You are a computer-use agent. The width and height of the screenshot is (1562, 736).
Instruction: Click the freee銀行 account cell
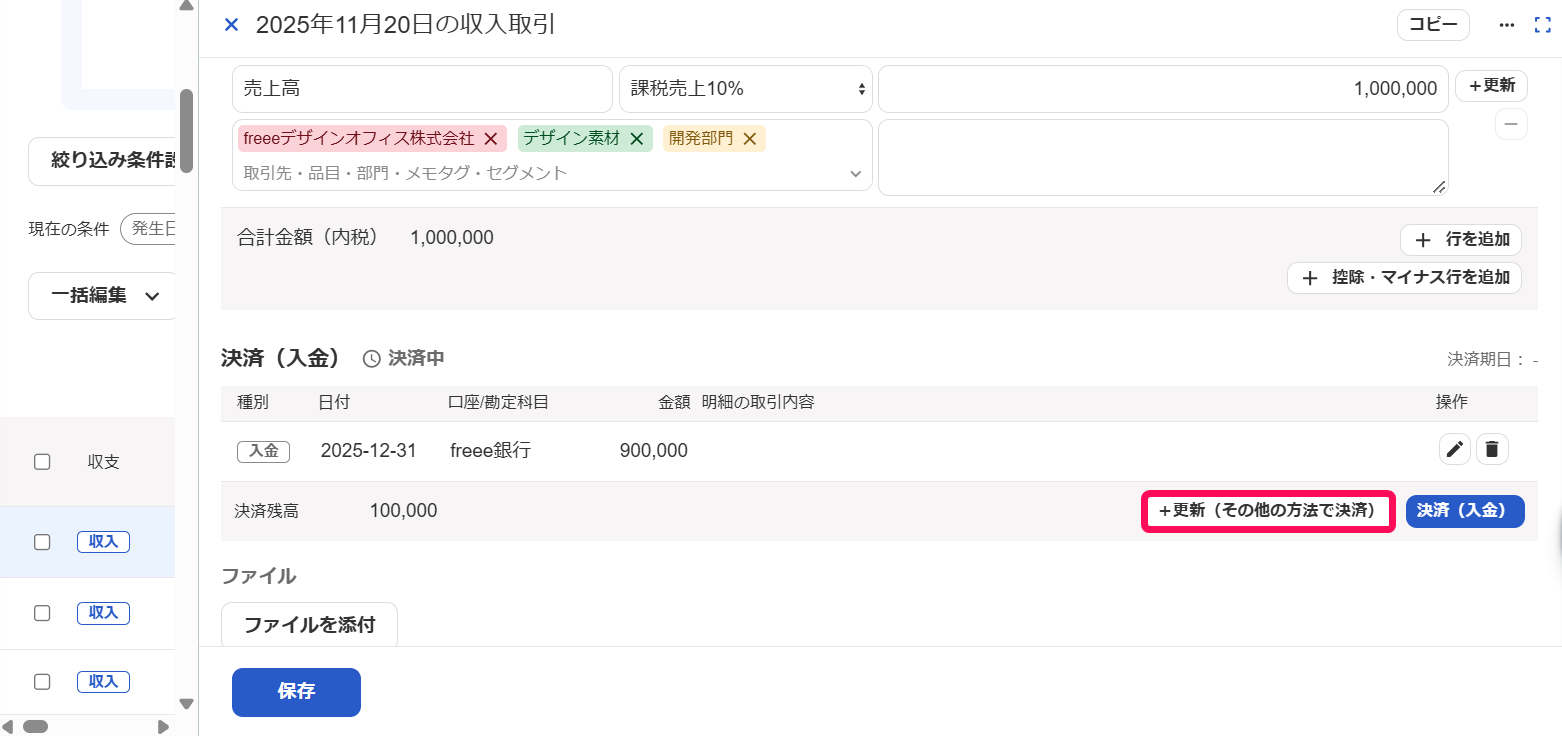491,451
